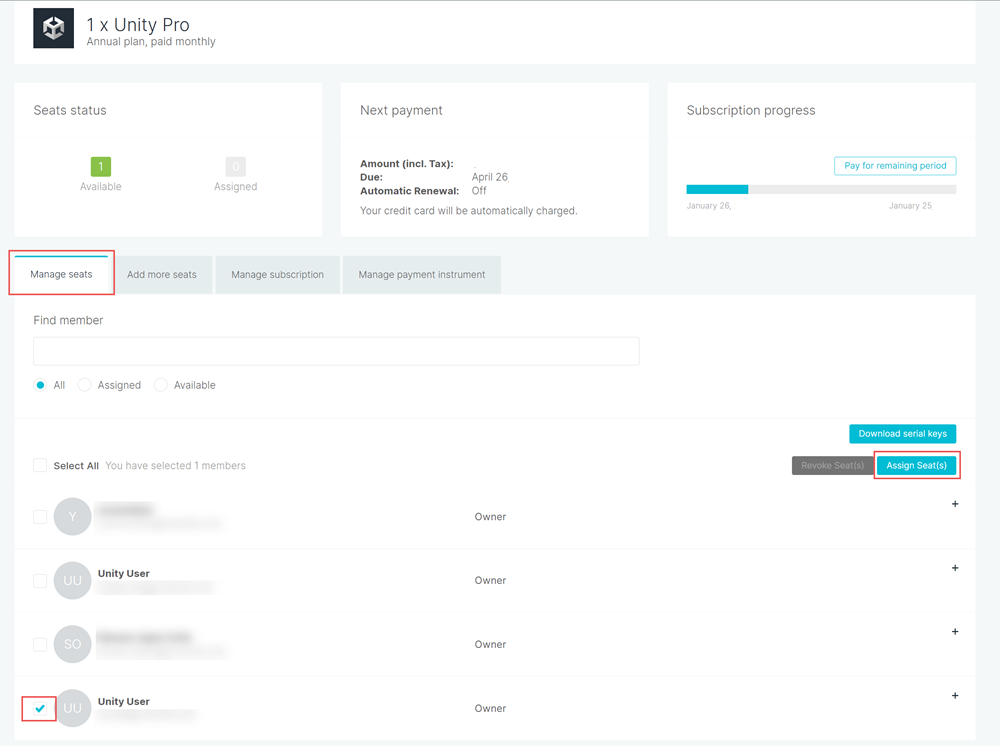Expand the checked Unity User row
The height and width of the screenshot is (746, 1000).
tap(955, 696)
